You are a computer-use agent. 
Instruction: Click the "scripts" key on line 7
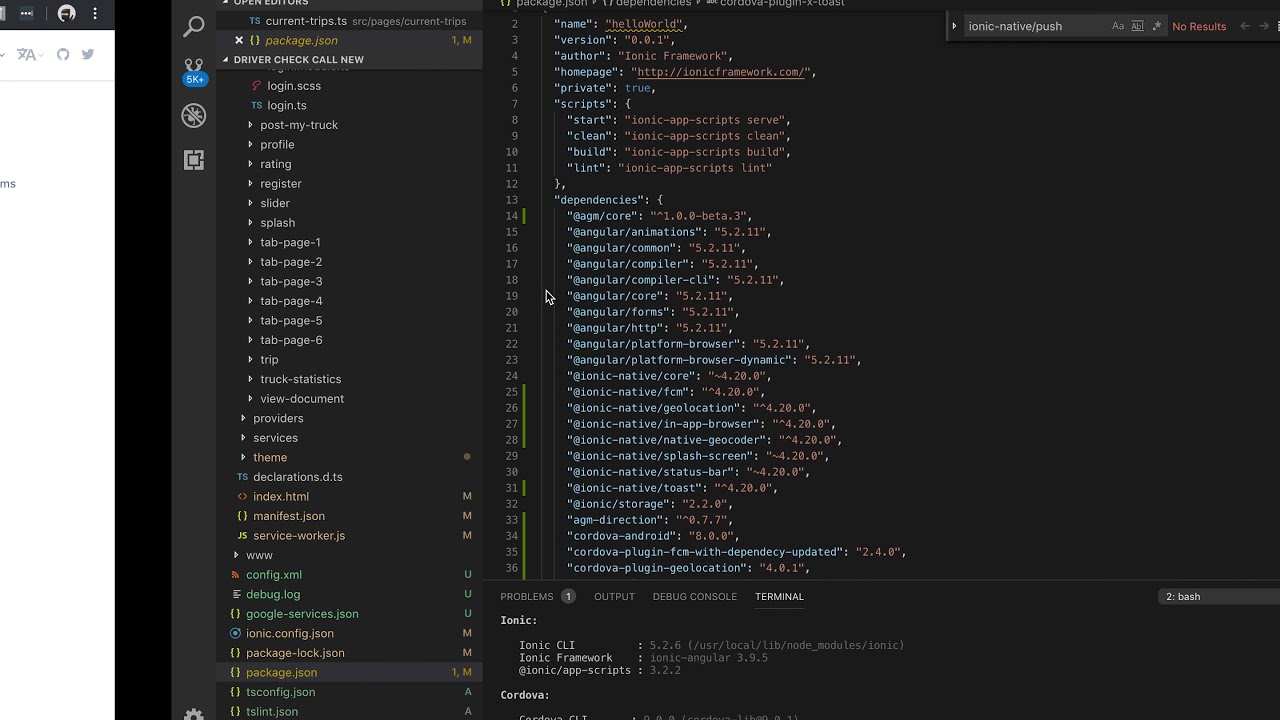point(583,104)
